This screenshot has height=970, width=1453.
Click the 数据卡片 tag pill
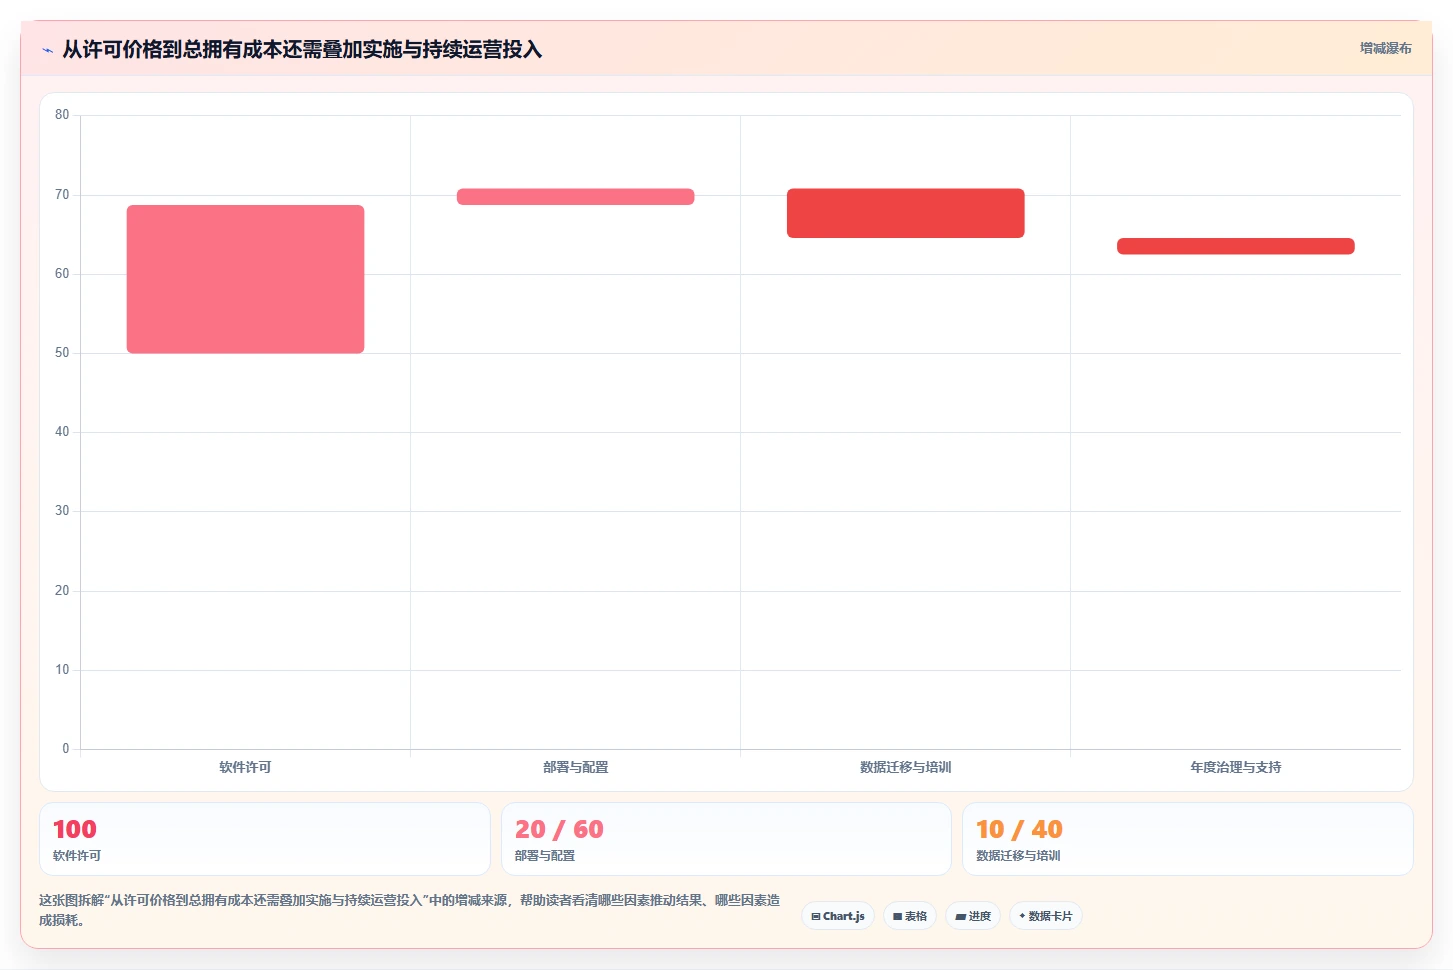(1046, 916)
